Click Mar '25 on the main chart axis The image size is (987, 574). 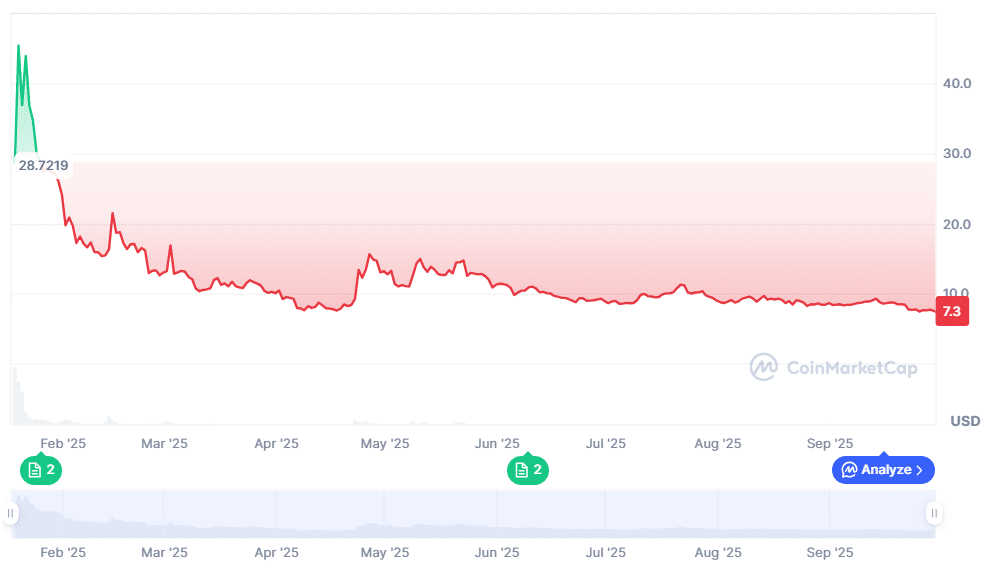coord(164,443)
